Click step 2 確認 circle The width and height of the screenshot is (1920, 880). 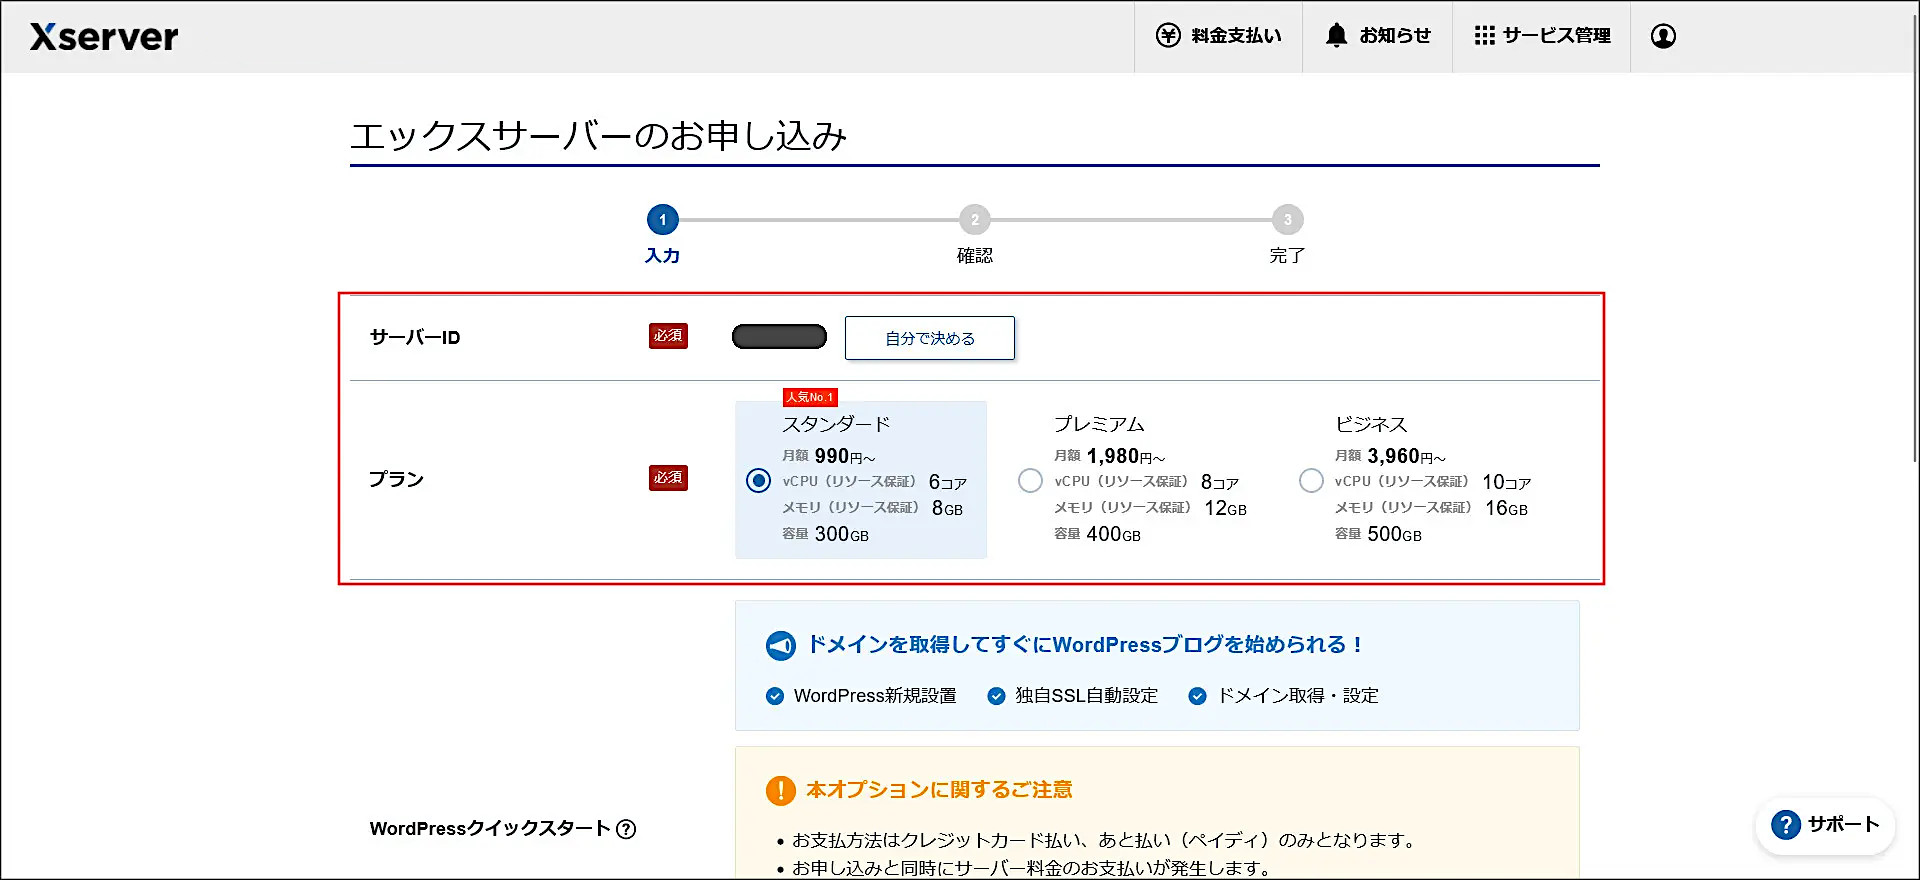click(975, 220)
